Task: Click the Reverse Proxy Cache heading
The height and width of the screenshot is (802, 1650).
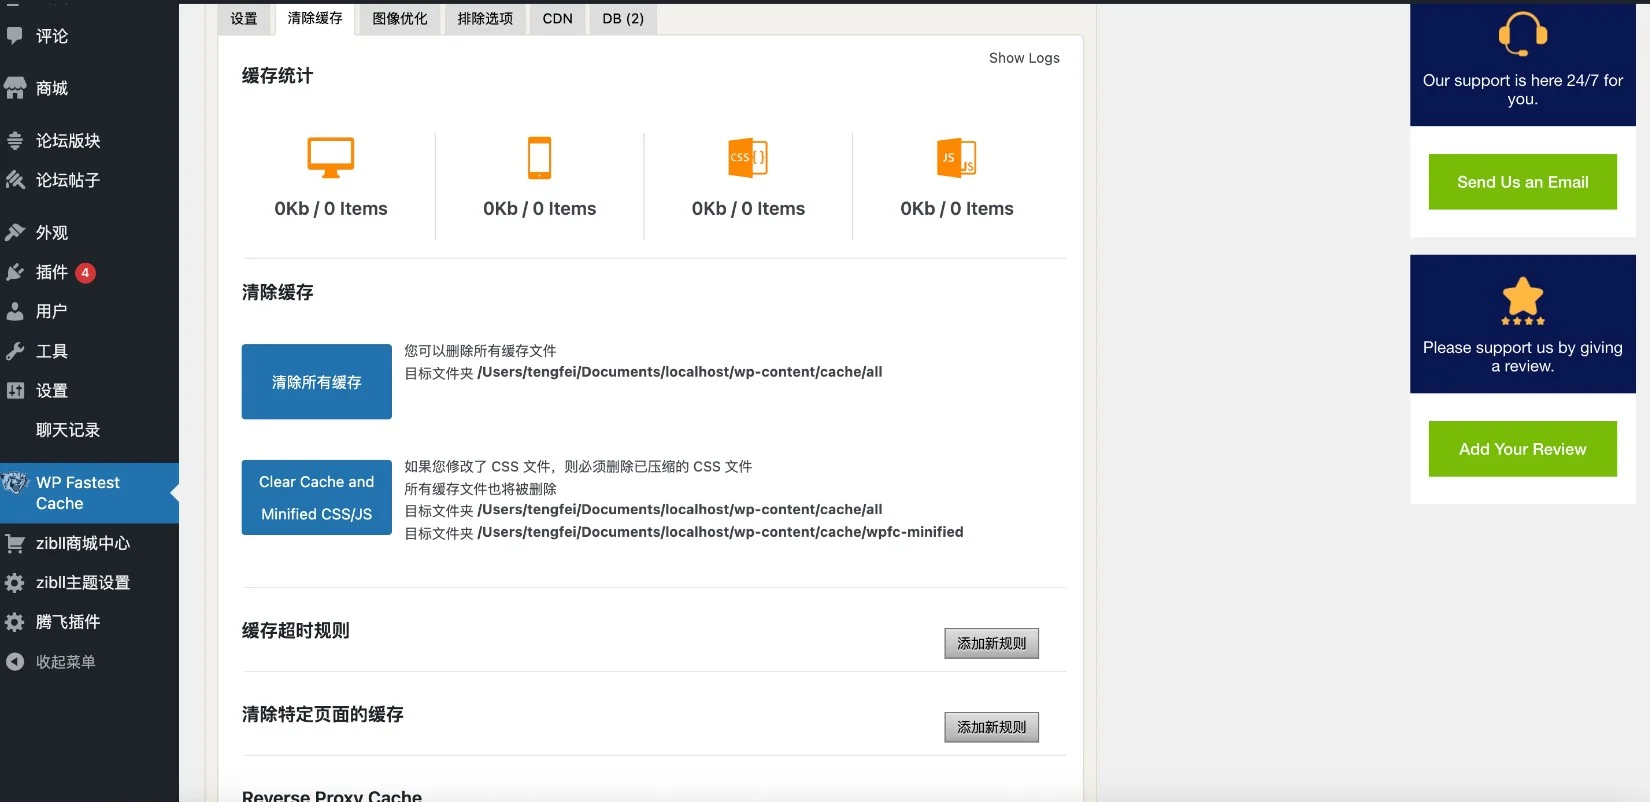Action: click(x=332, y=796)
